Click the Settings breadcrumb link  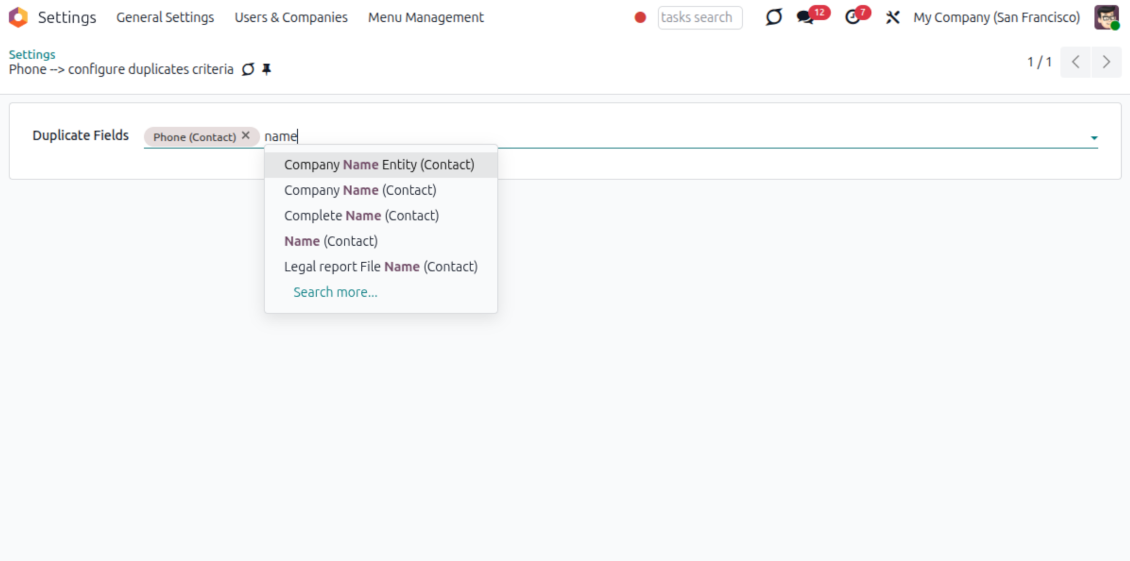coord(32,54)
